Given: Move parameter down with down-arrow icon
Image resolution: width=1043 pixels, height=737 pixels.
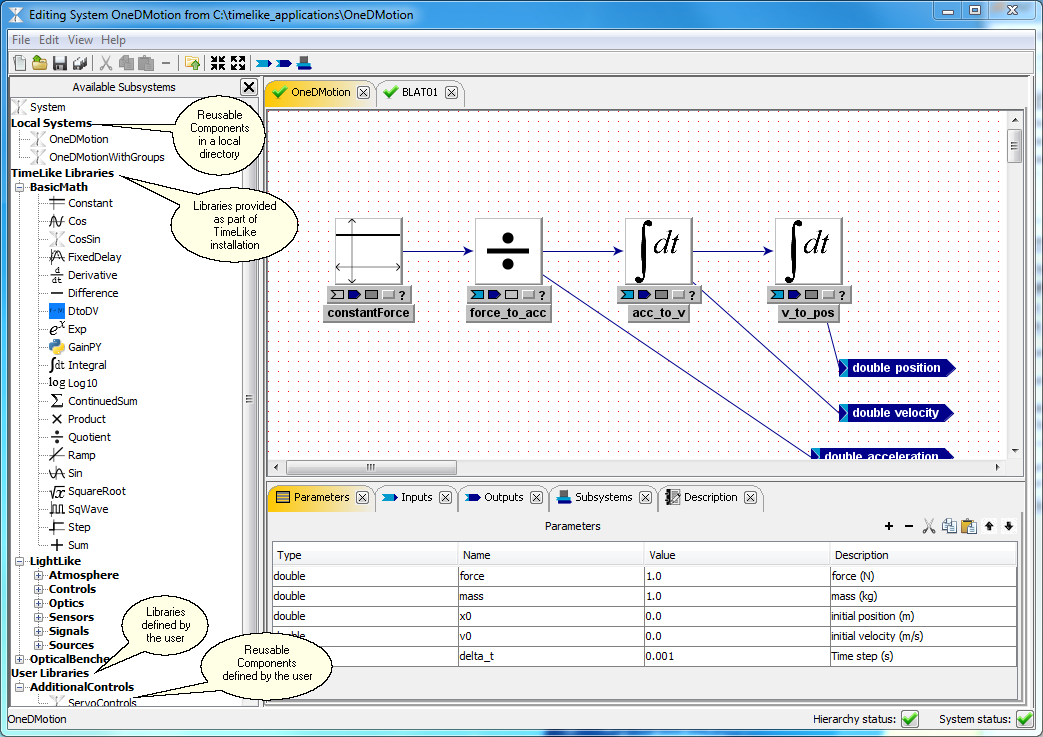Looking at the screenshot, I should pos(1008,526).
